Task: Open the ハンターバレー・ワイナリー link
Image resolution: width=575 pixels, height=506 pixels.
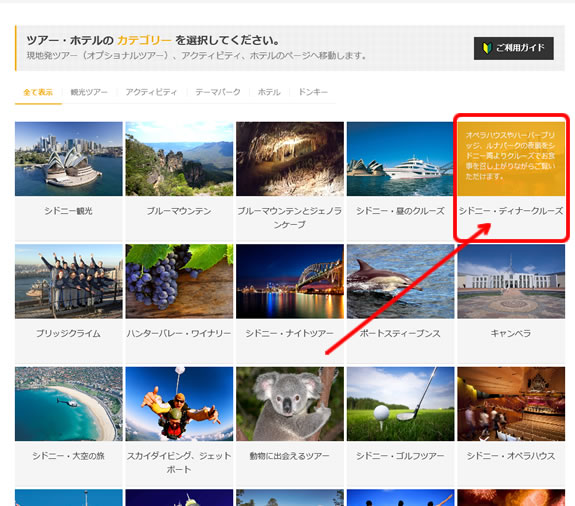Action: pos(179,333)
